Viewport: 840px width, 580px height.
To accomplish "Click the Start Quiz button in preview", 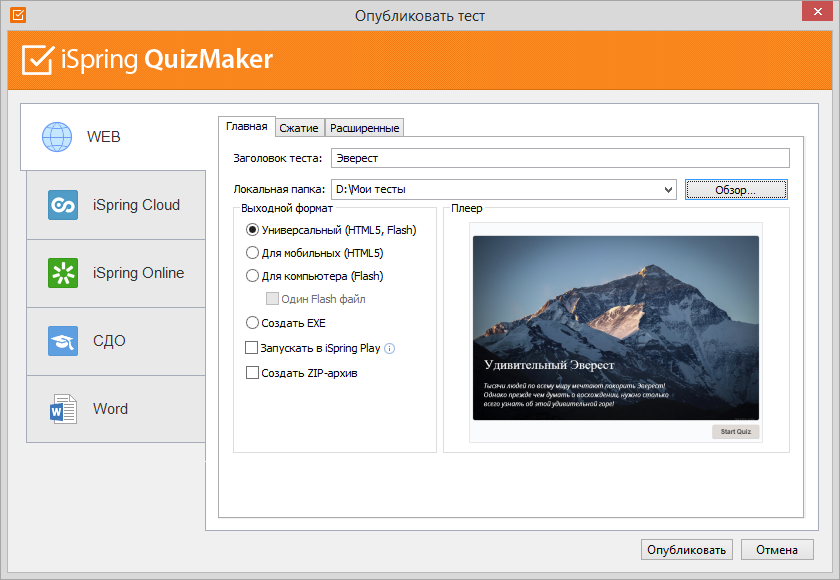I will point(736,432).
